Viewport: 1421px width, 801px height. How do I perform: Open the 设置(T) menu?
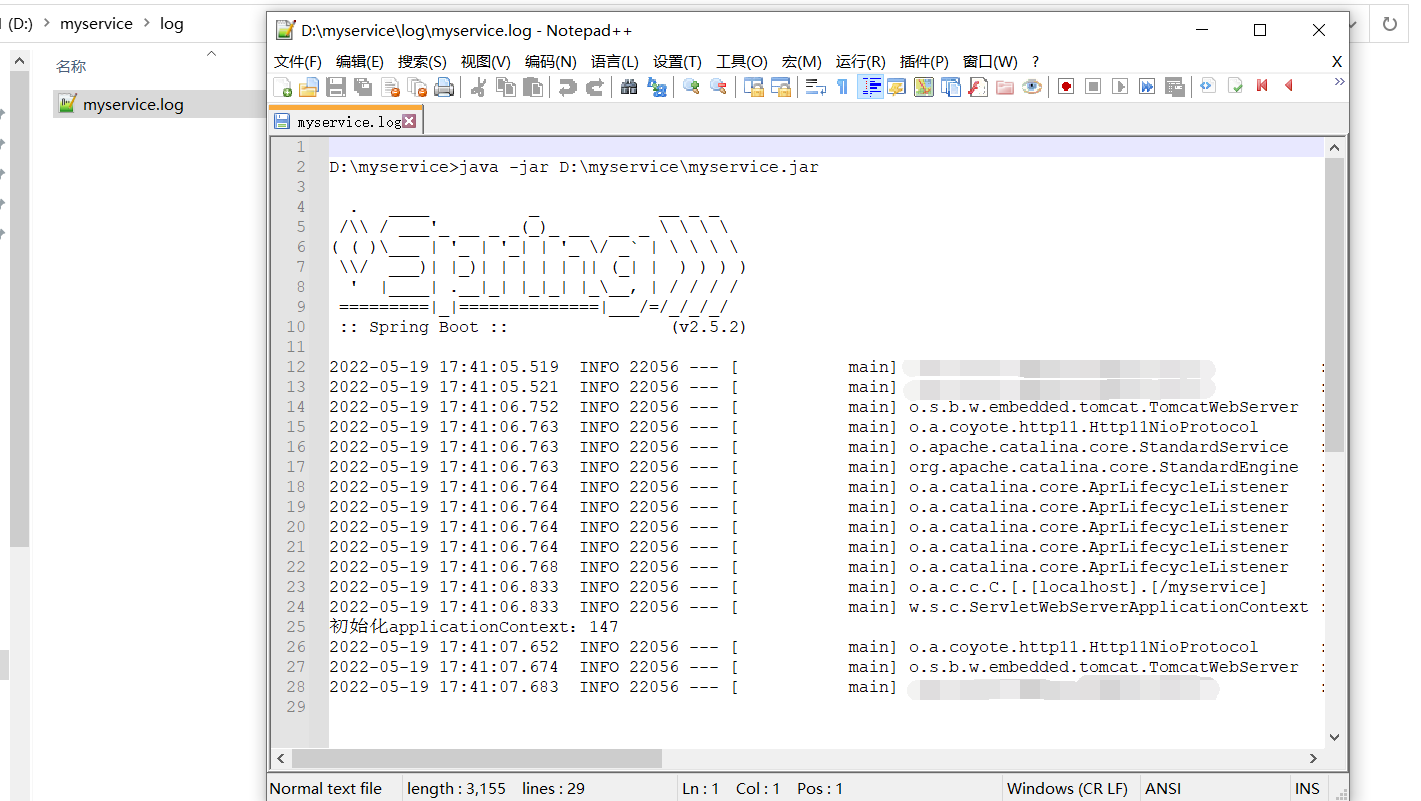[677, 61]
